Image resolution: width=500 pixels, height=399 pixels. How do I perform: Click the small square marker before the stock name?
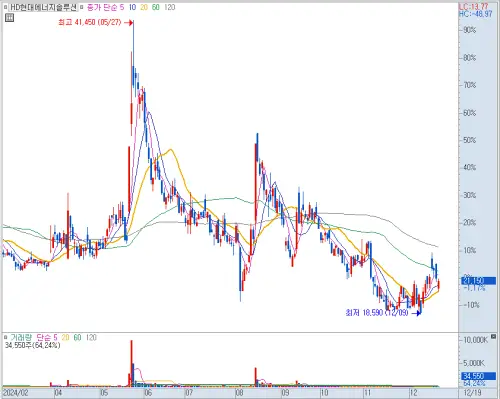pos(5,7)
